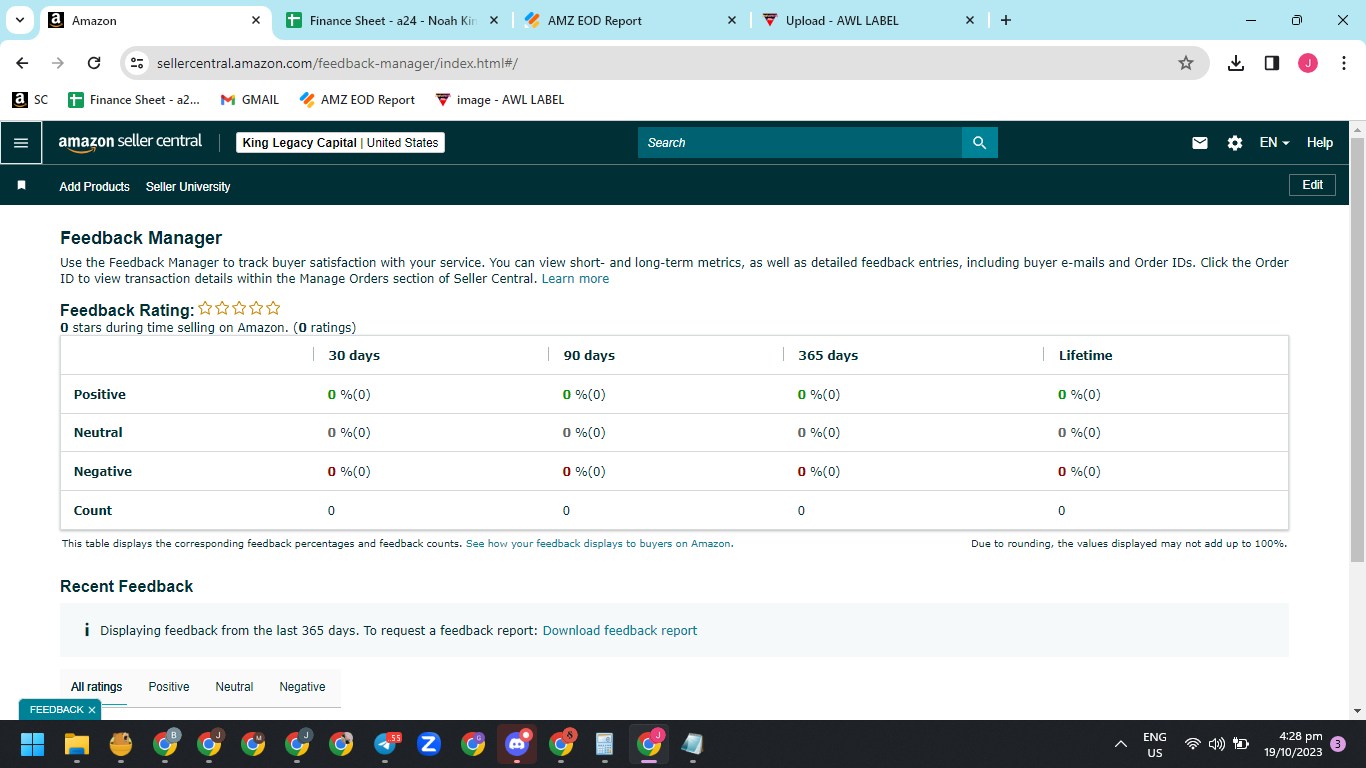Open the battery status icon

click(1241, 744)
